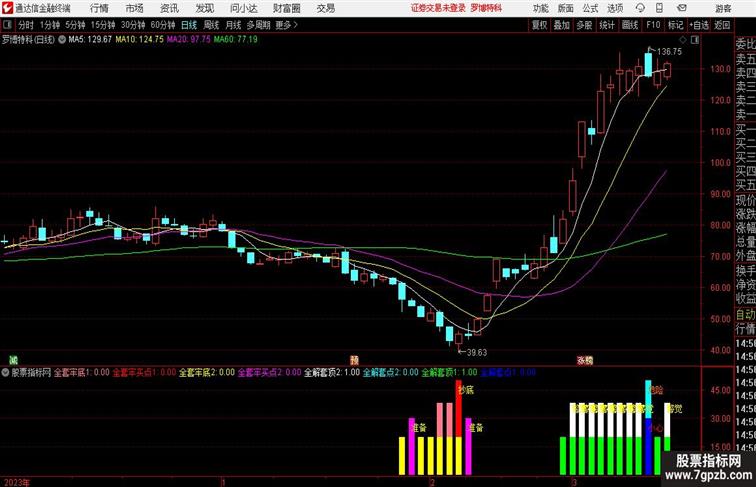Click the 涨停 marker on chart bottom
Viewport: 756px width, 487px height.
[585, 360]
